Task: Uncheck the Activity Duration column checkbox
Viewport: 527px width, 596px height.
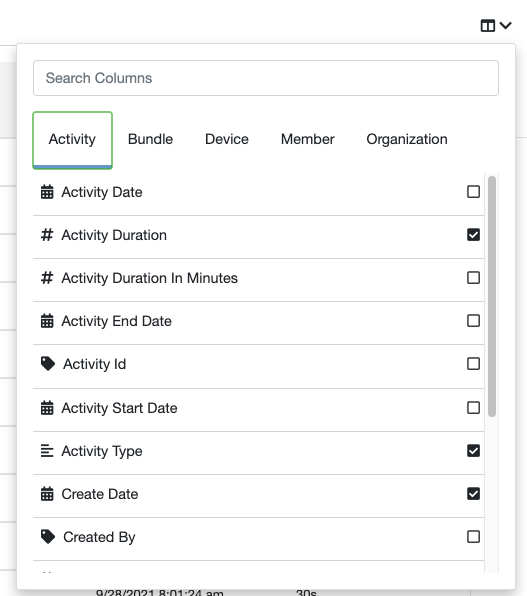Action: pos(473,235)
